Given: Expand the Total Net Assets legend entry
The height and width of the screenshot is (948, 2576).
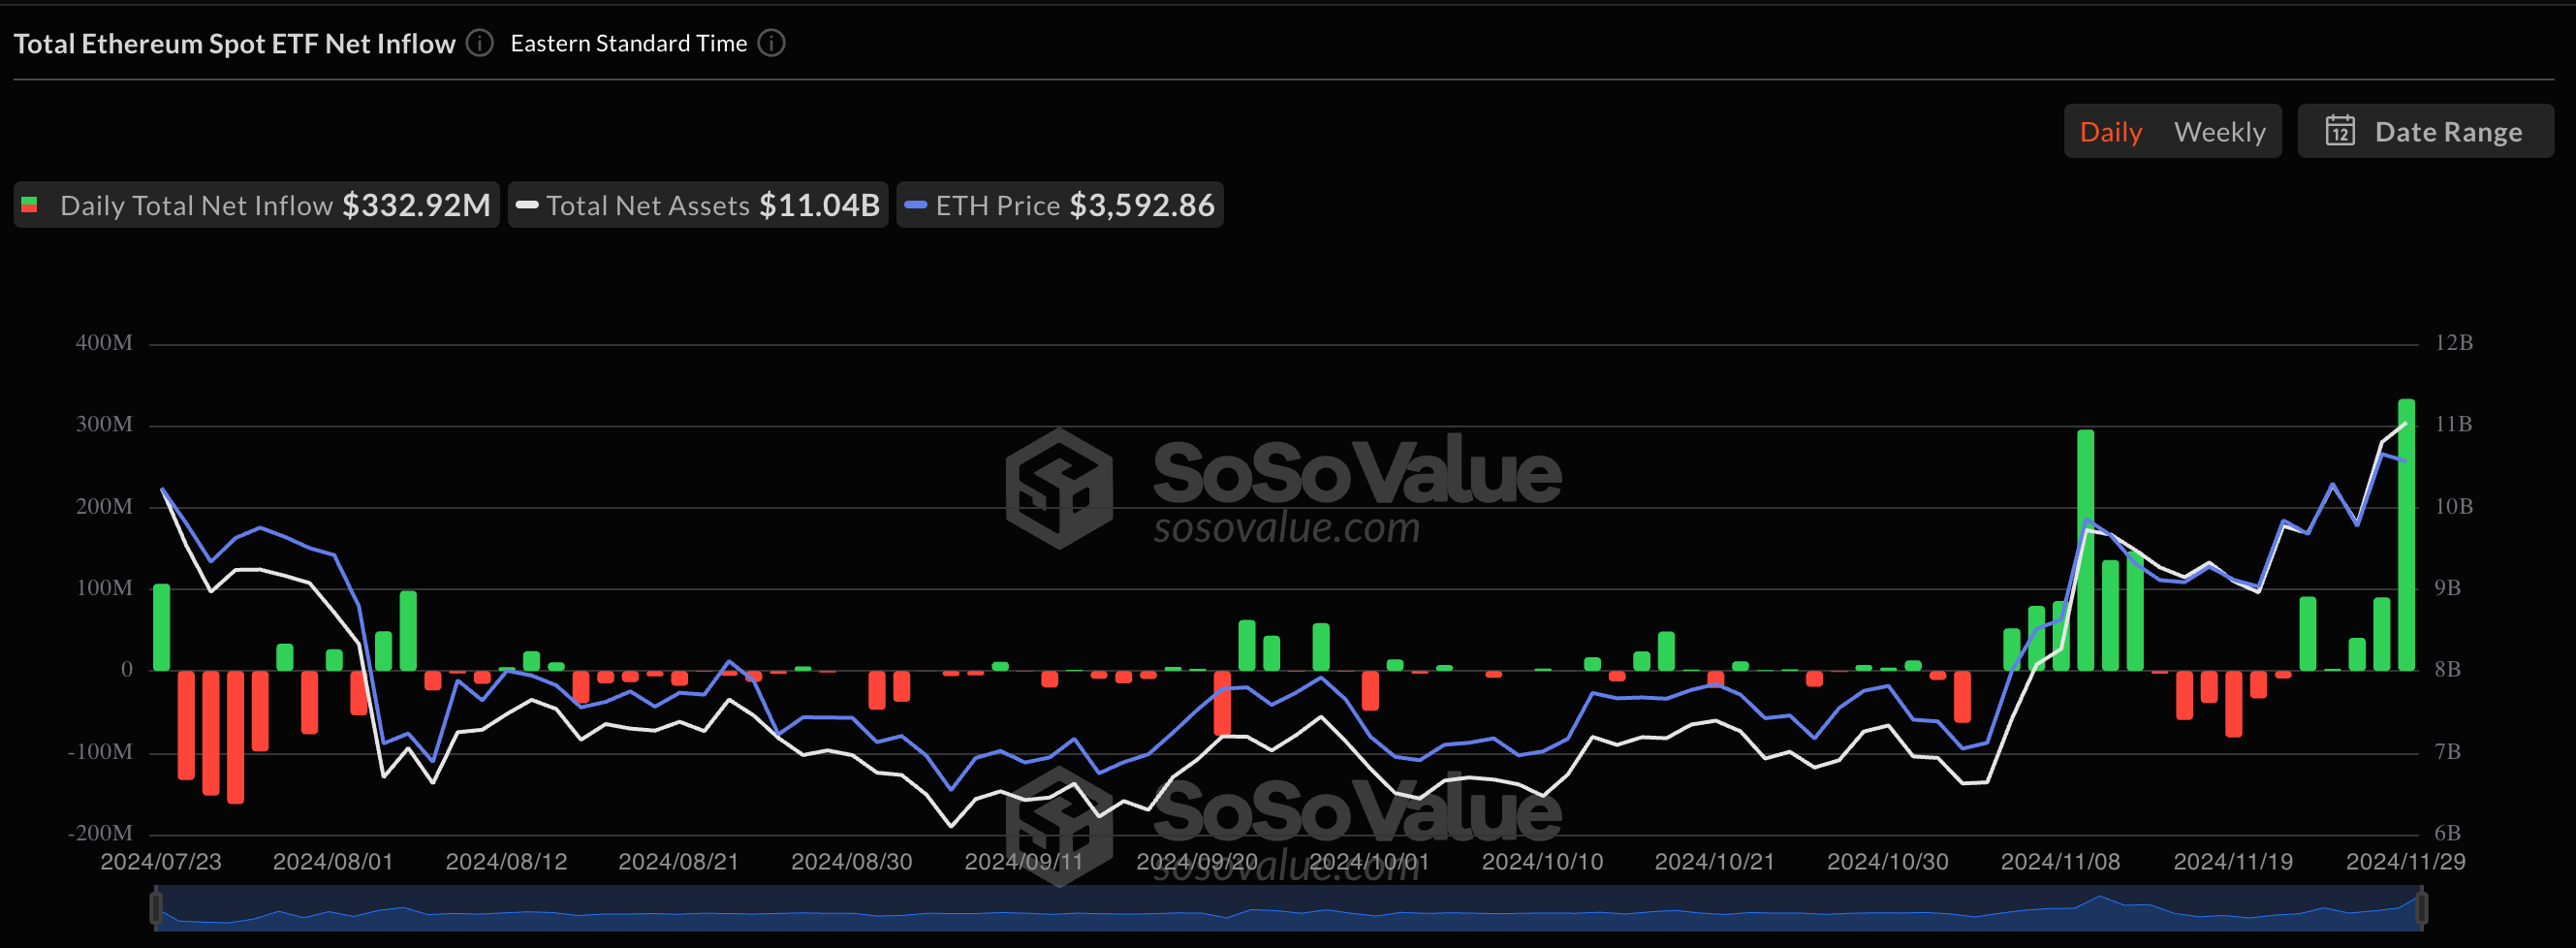Looking at the screenshot, I should [x=697, y=205].
